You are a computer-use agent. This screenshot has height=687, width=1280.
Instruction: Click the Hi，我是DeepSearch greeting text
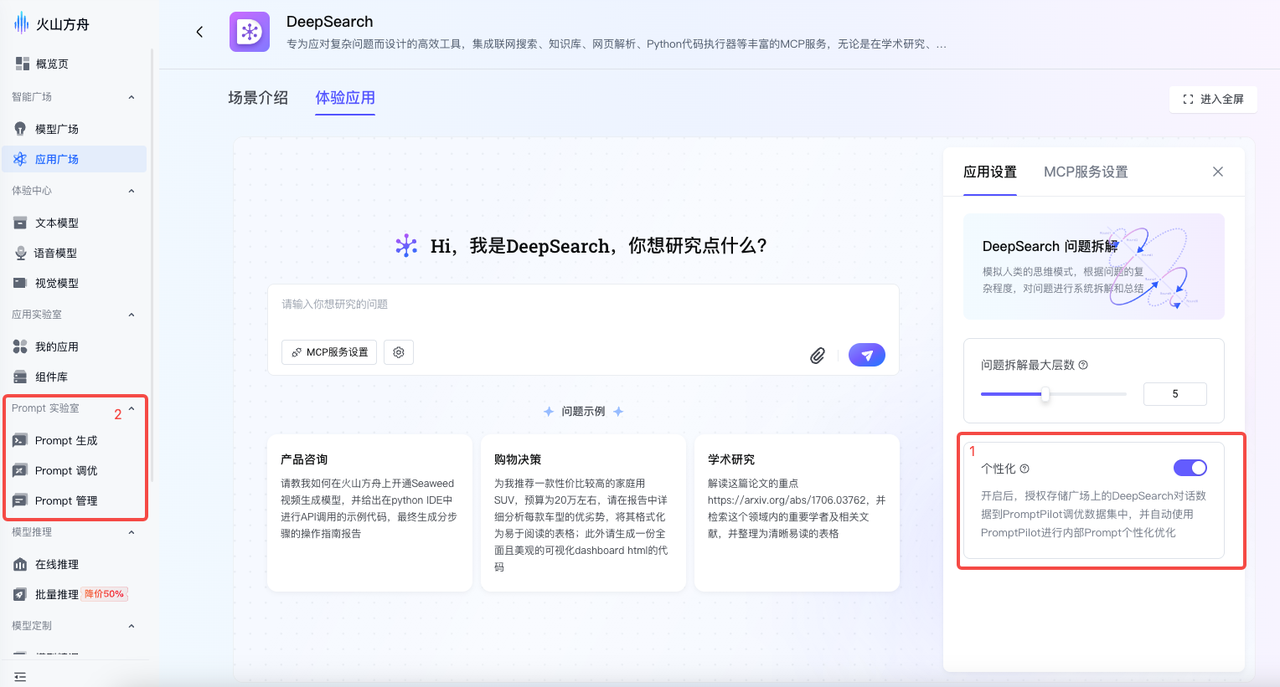point(599,246)
